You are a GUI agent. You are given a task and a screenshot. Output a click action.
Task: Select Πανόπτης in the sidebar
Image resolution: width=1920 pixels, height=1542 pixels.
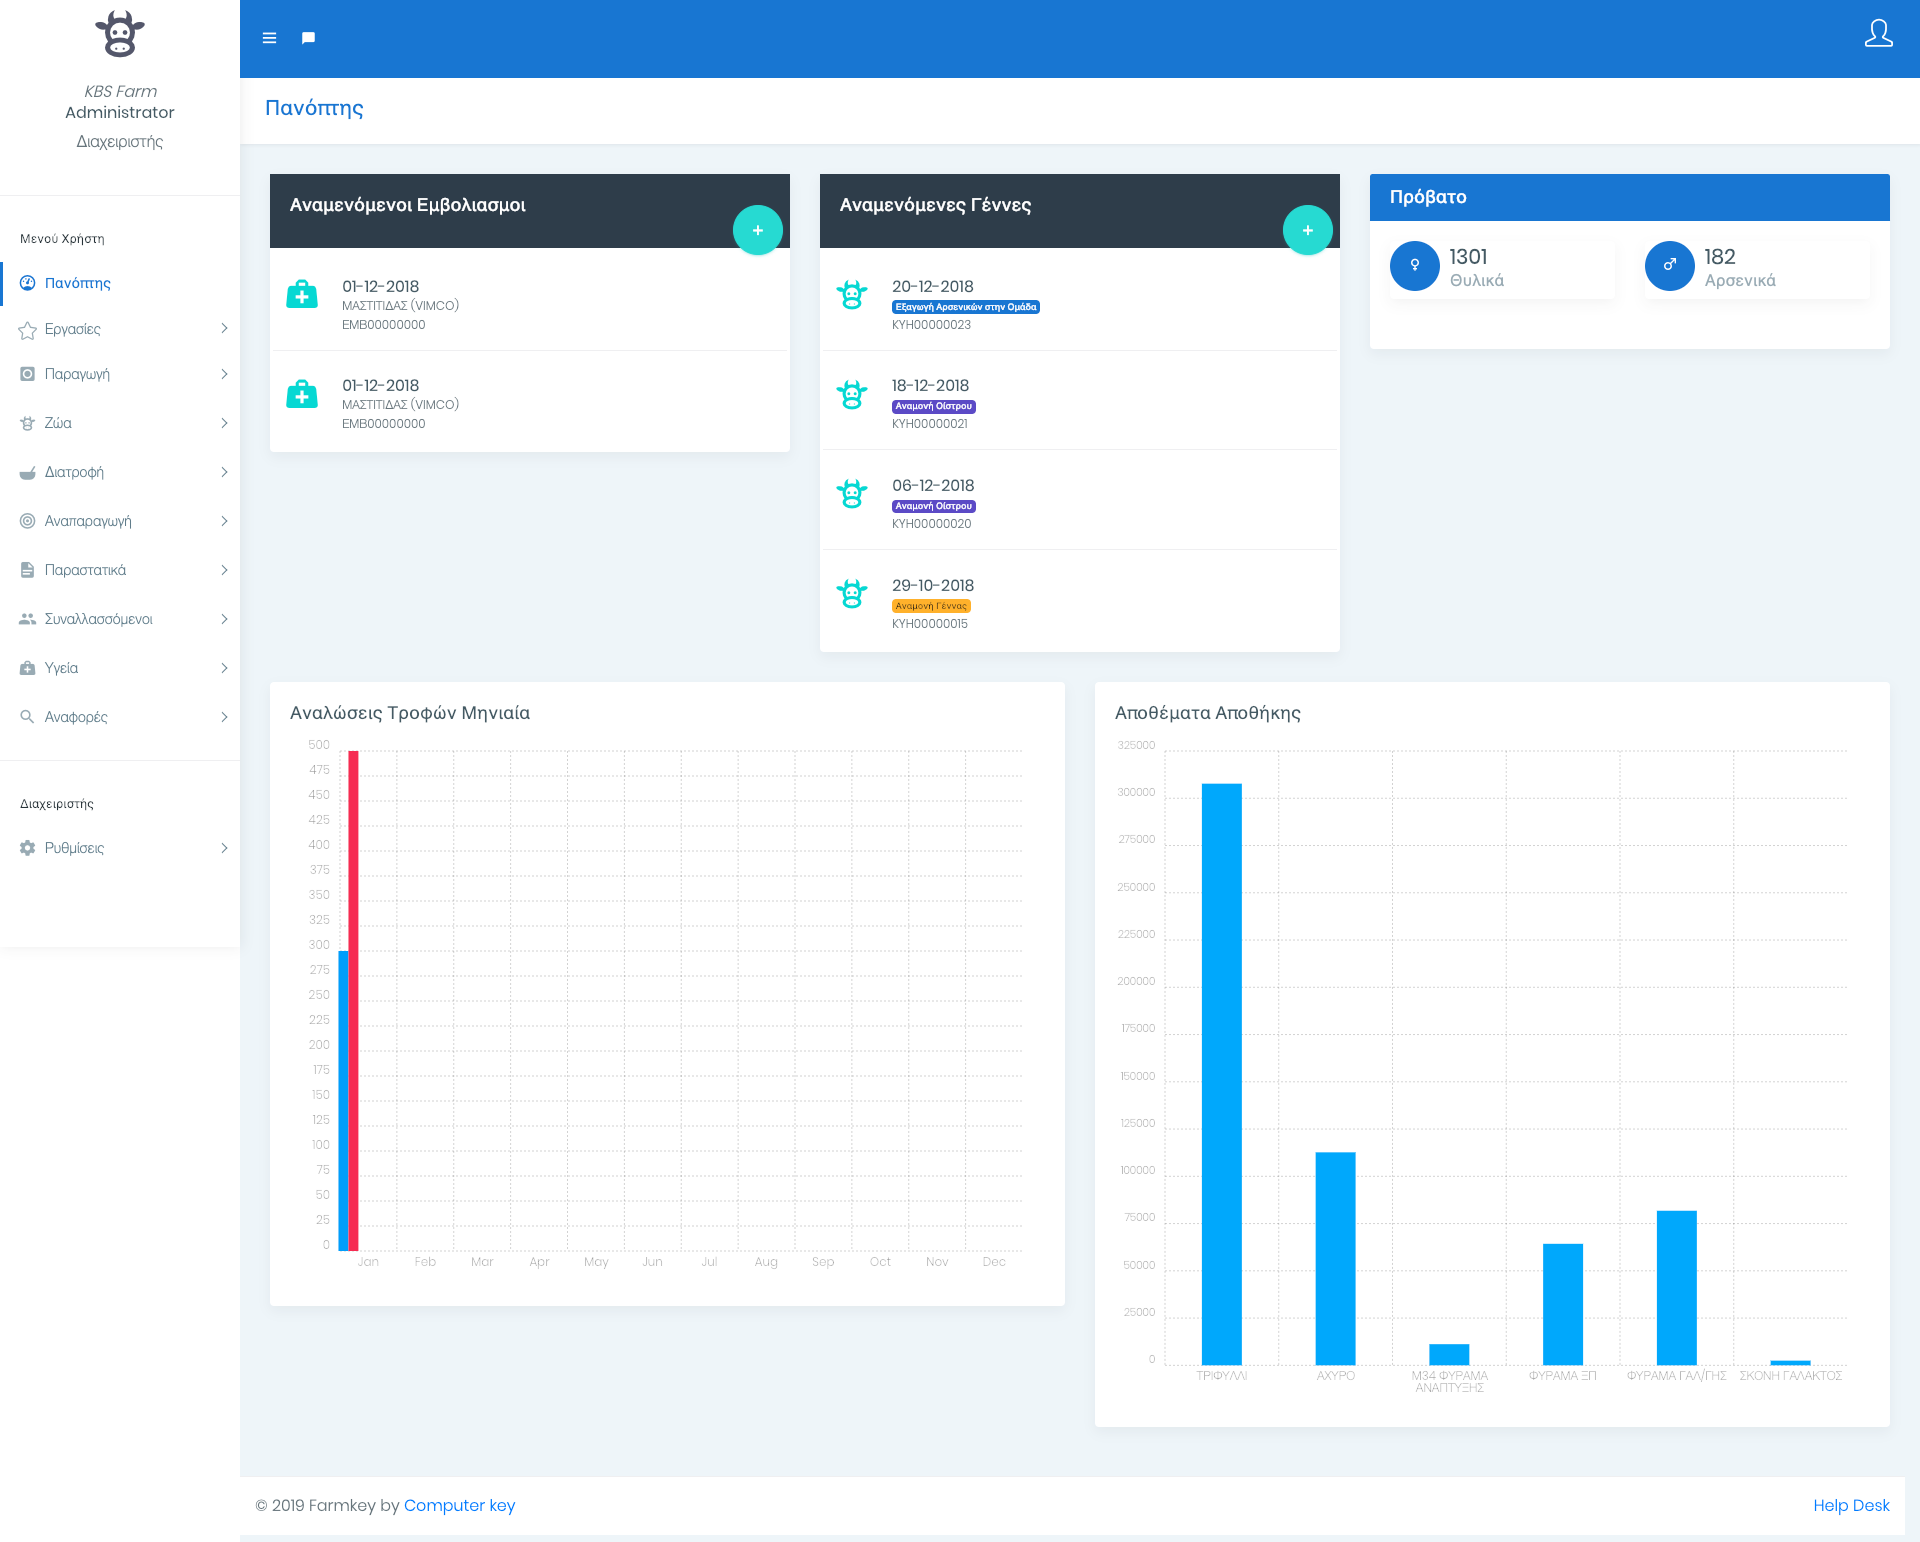pos(78,283)
